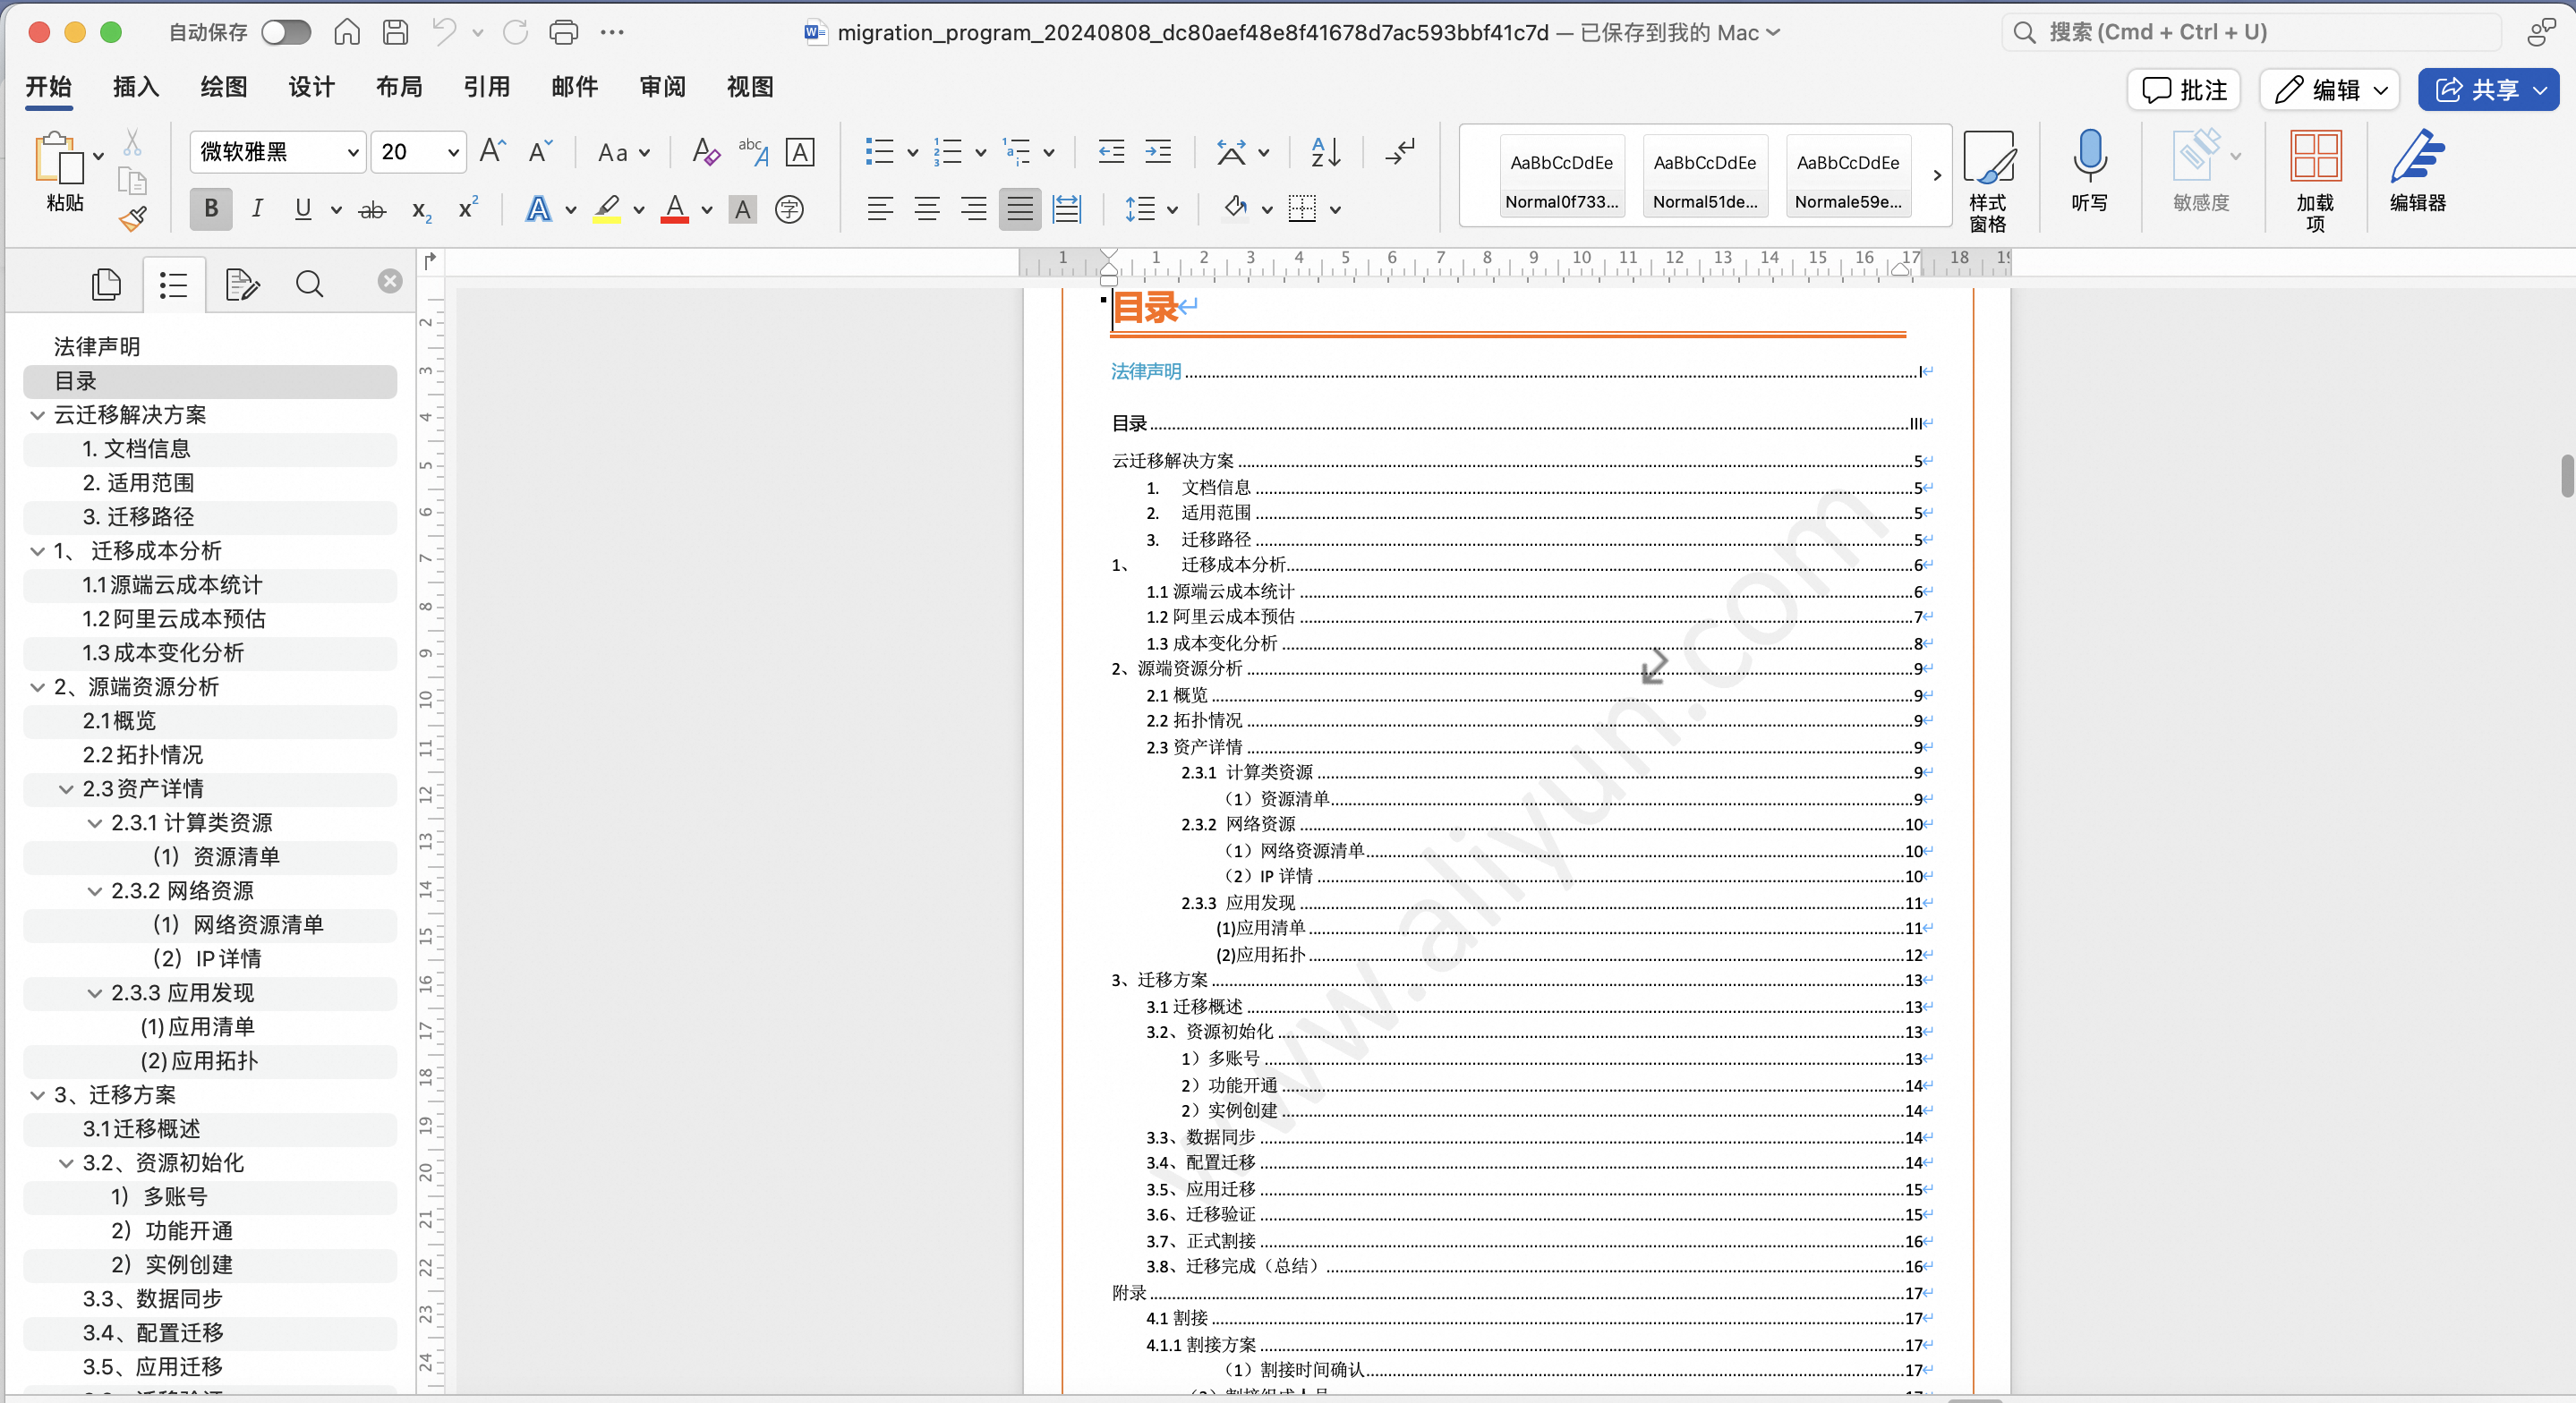
Task: Switch to the Insert (插入) tab
Action: coord(136,87)
